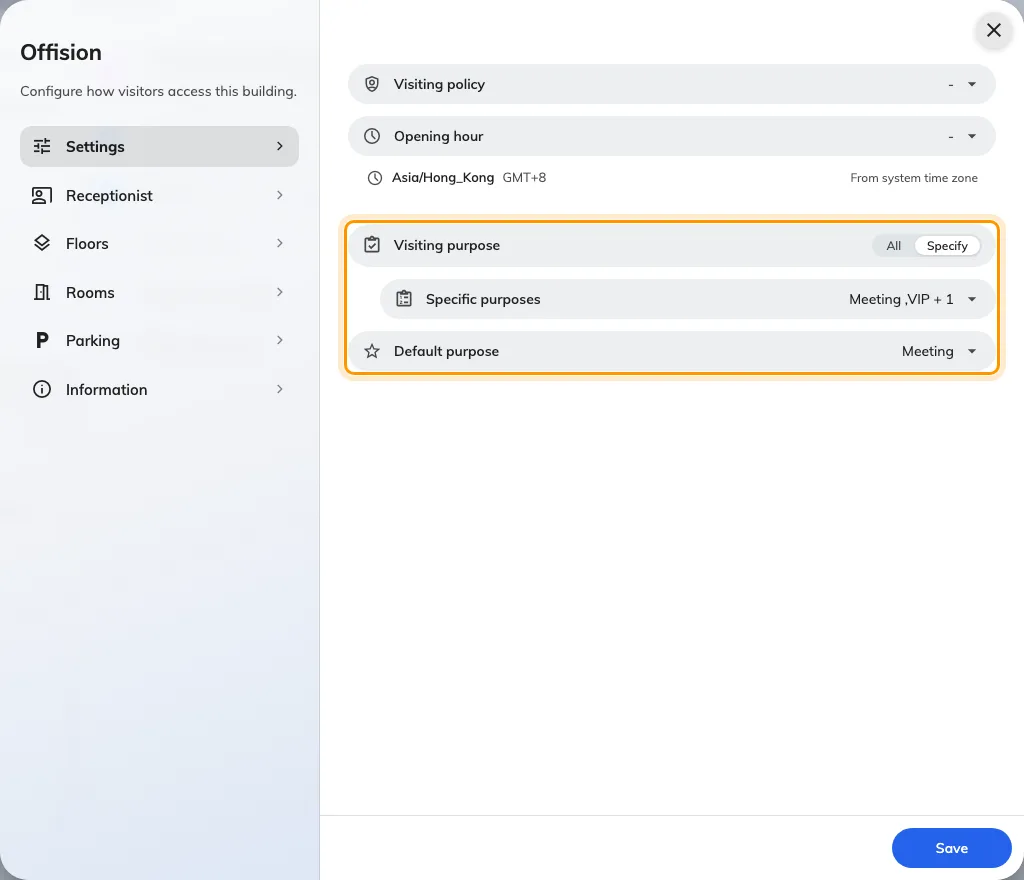Navigate to the Rooms section
1024x880 pixels.
point(159,292)
